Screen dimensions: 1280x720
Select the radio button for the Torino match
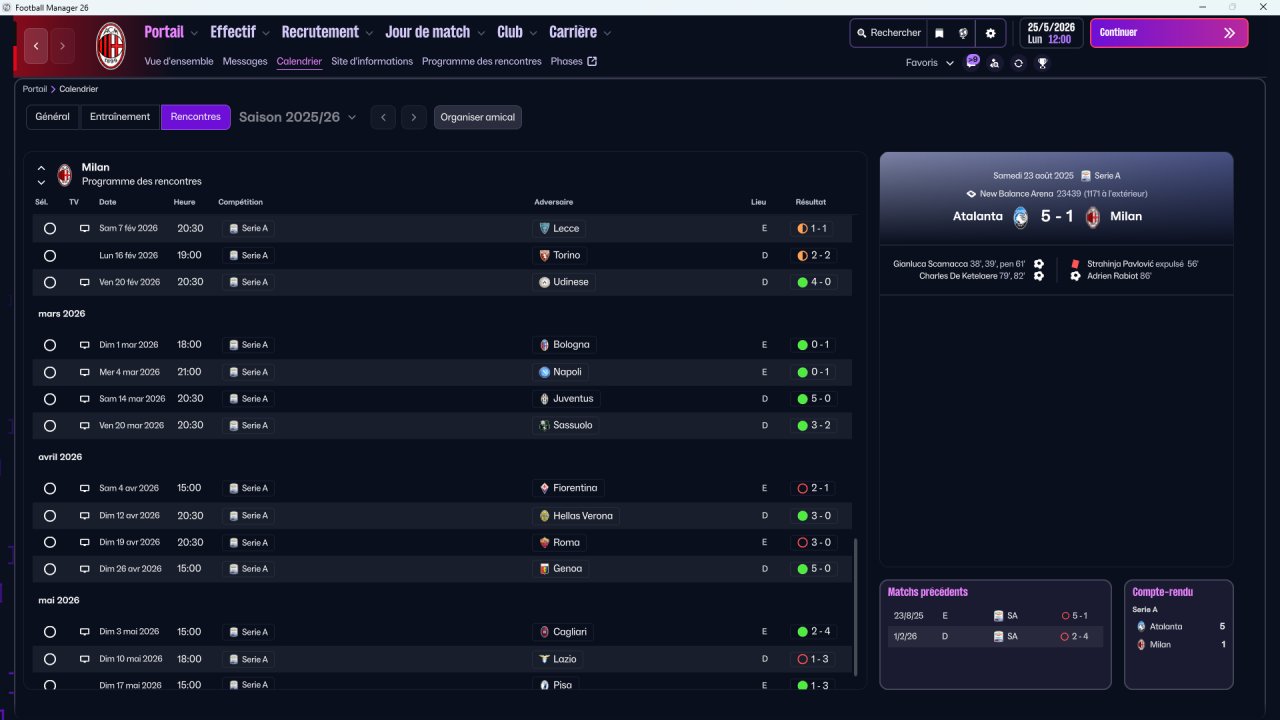[x=50, y=256]
